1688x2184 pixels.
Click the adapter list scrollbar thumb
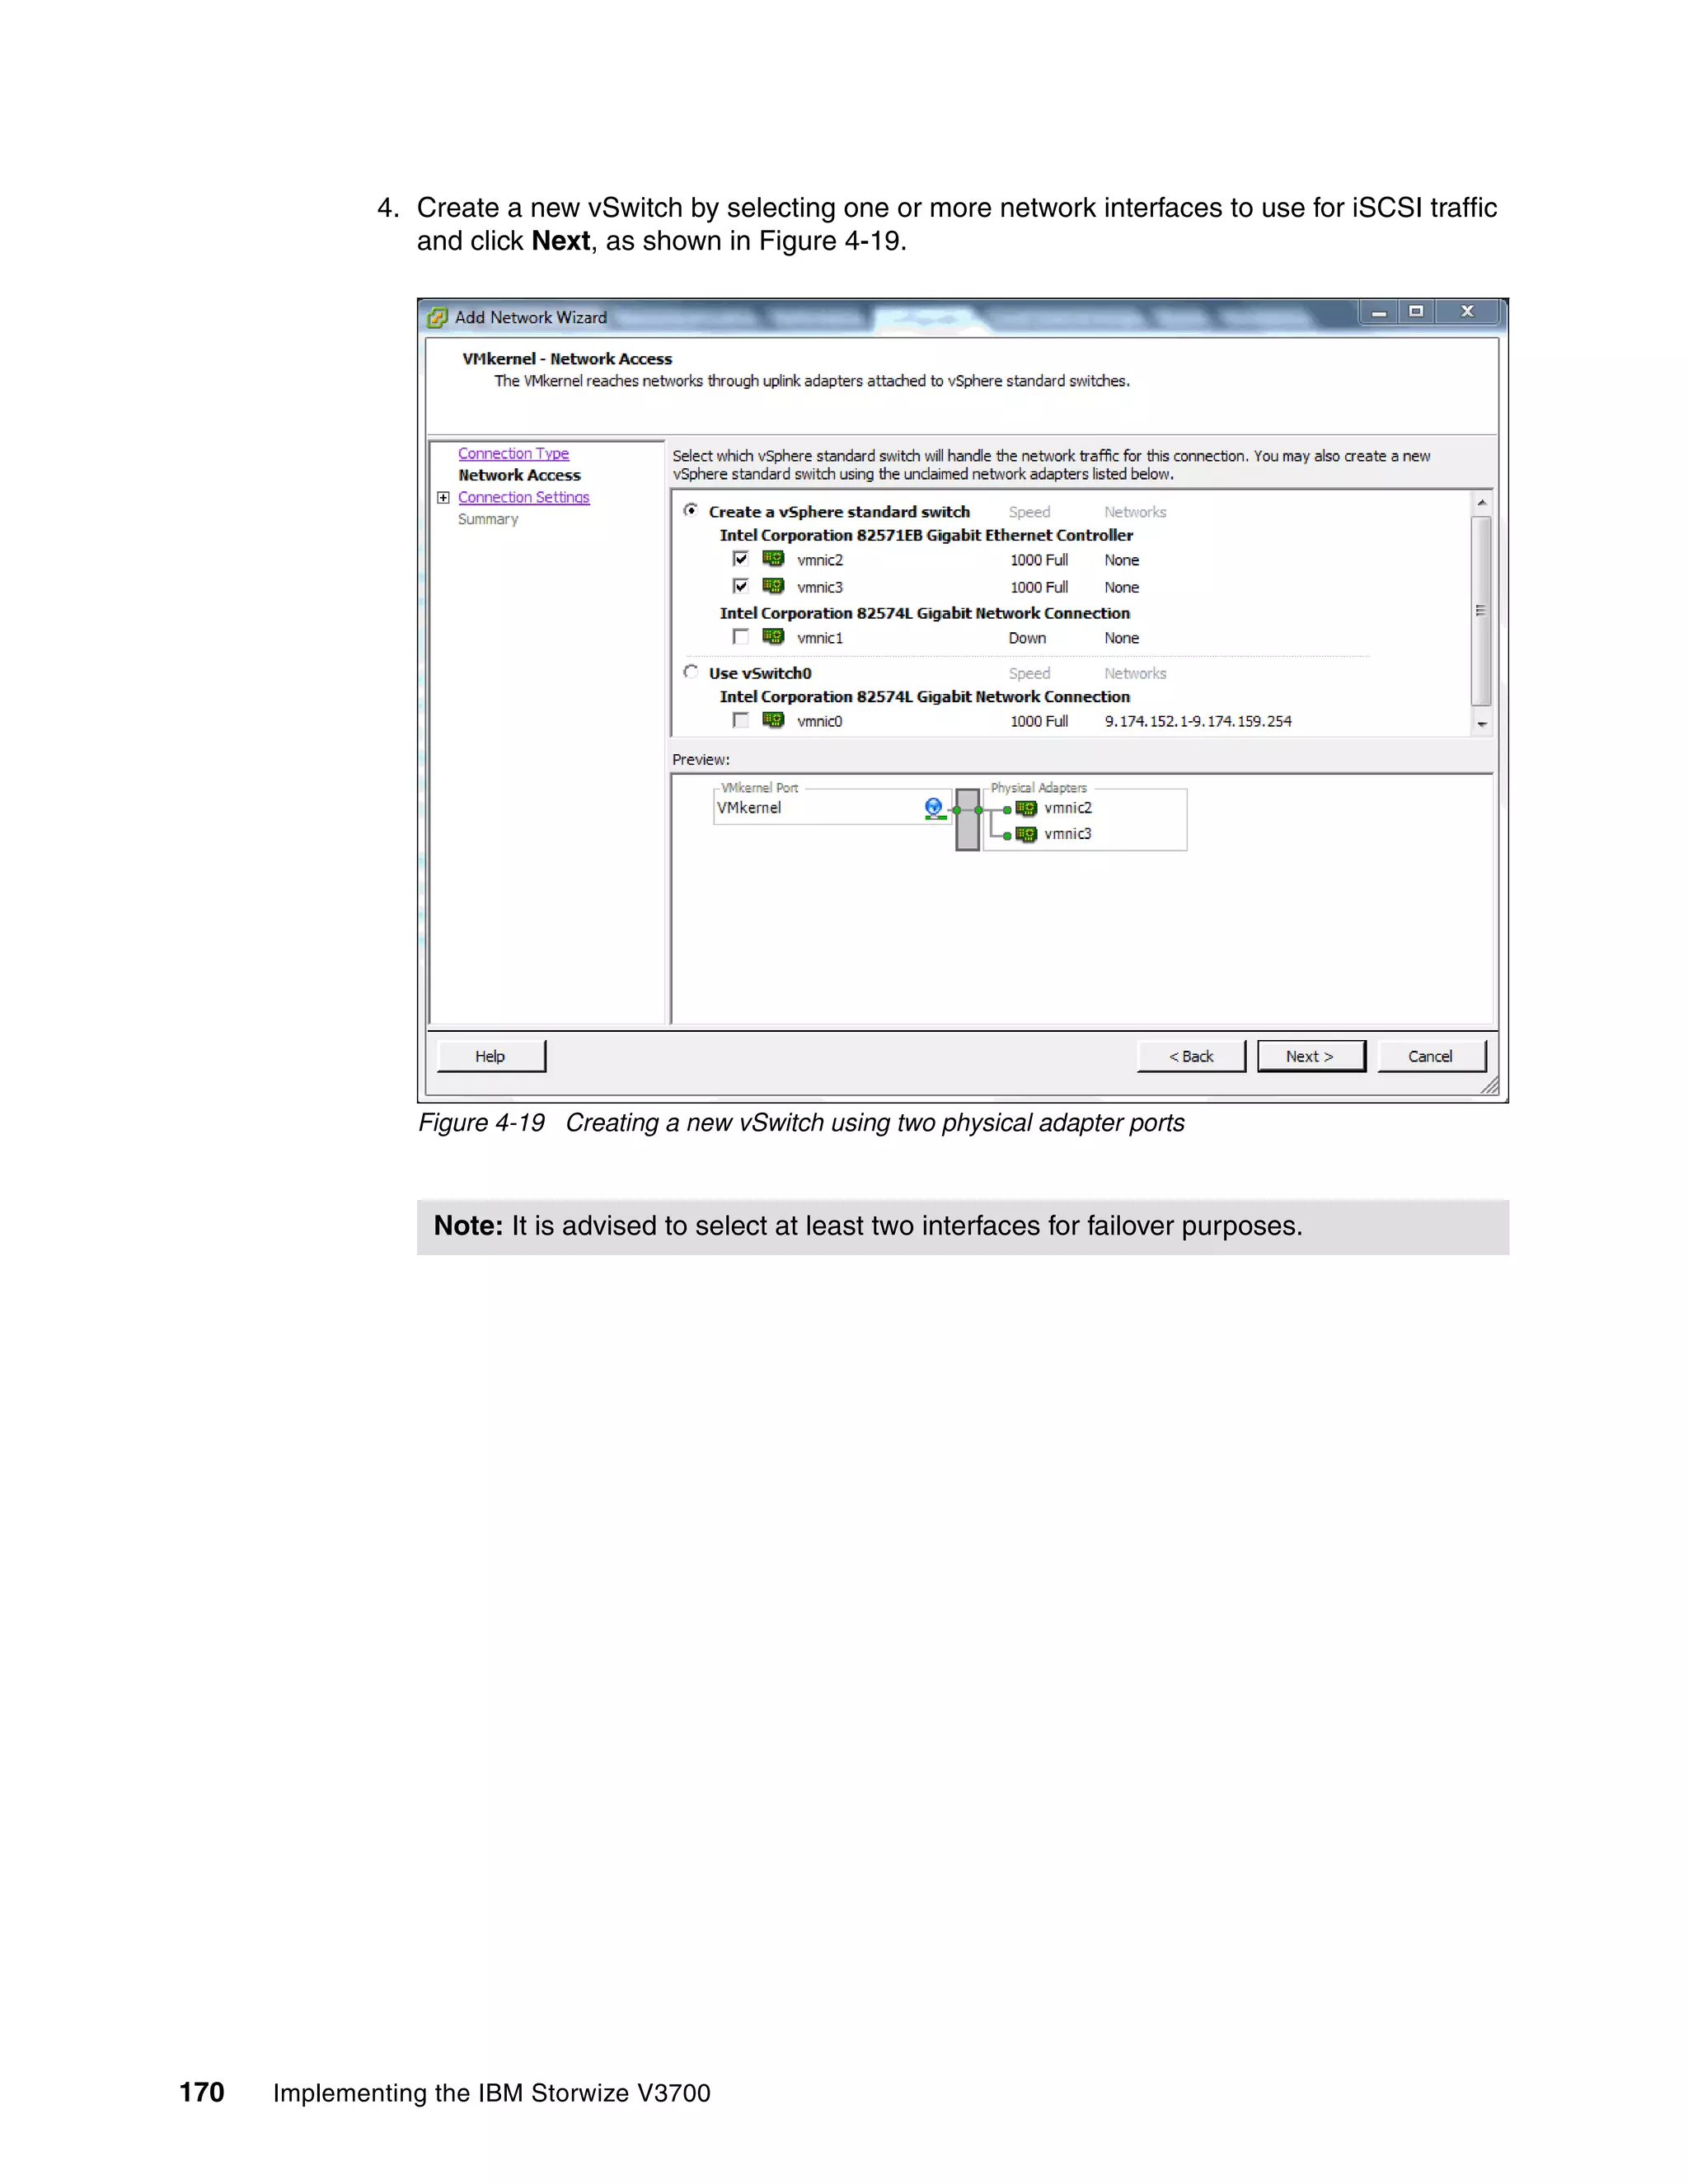pyautogui.click(x=1482, y=610)
